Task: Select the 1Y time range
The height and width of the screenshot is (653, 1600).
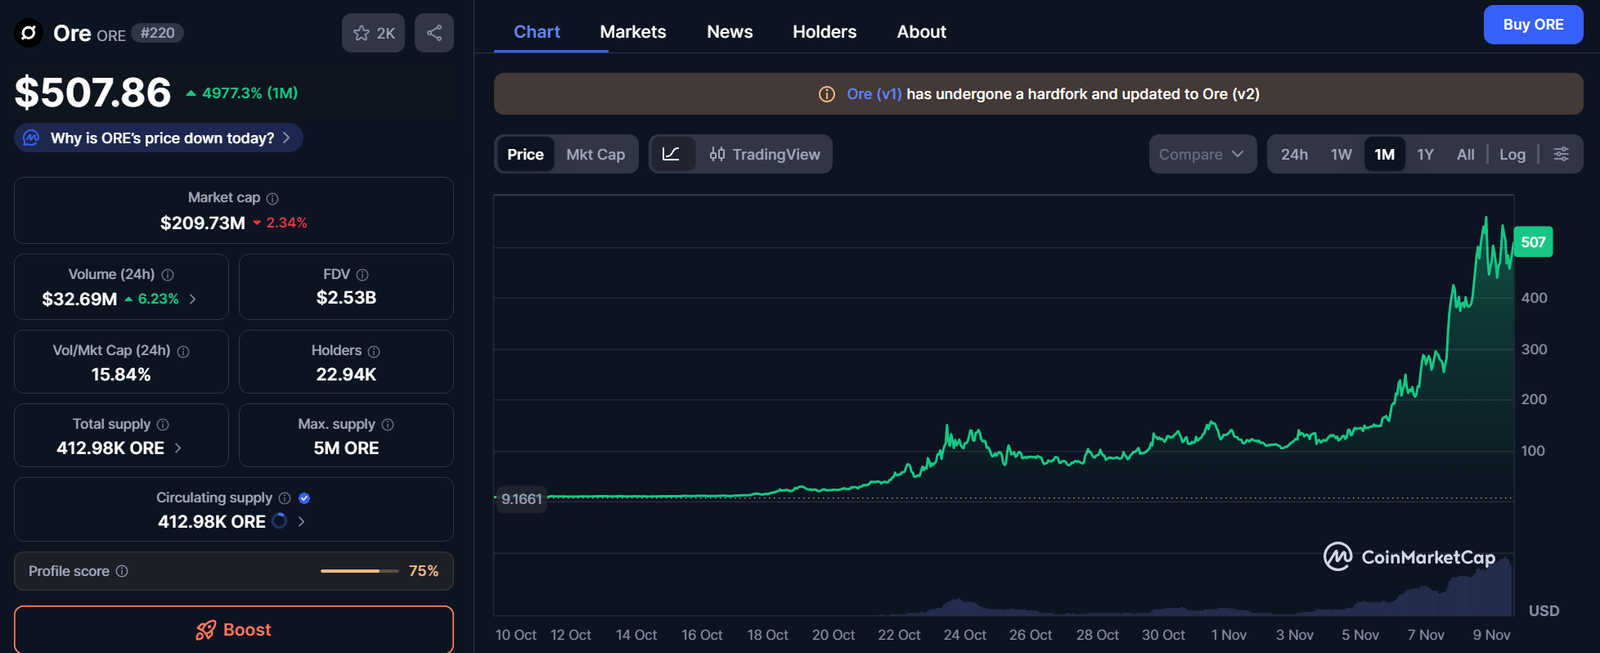Action: [1425, 154]
